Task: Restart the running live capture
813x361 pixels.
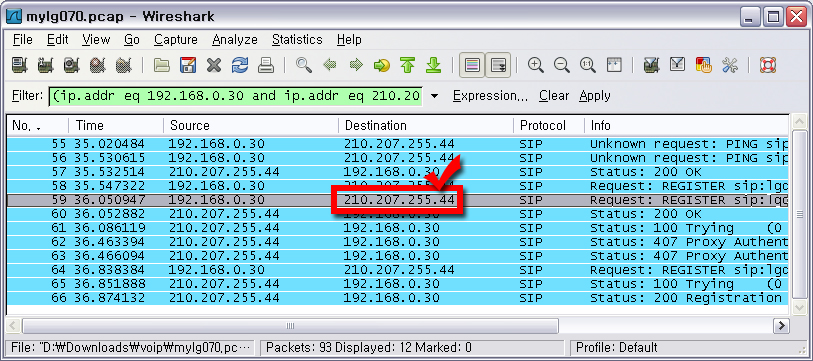Action: click(123, 65)
